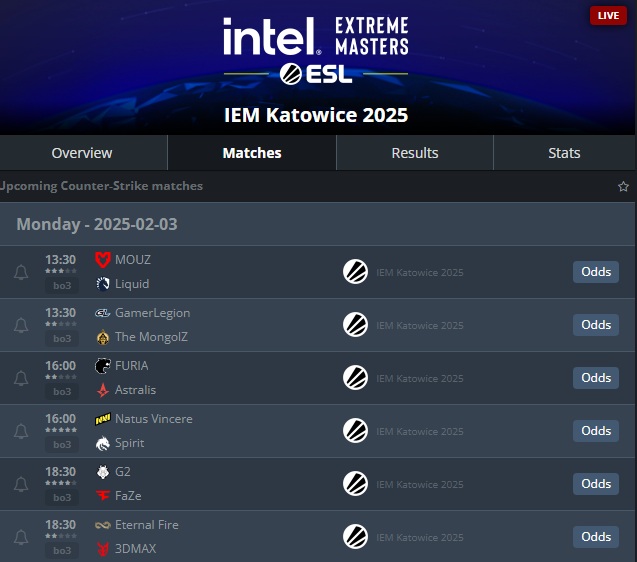Image resolution: width=637 pixels, height=562 pixels.
Task: Click the Monday - 2025-02-03 date header
Action: pyautogui.click(x=97, y=224)
